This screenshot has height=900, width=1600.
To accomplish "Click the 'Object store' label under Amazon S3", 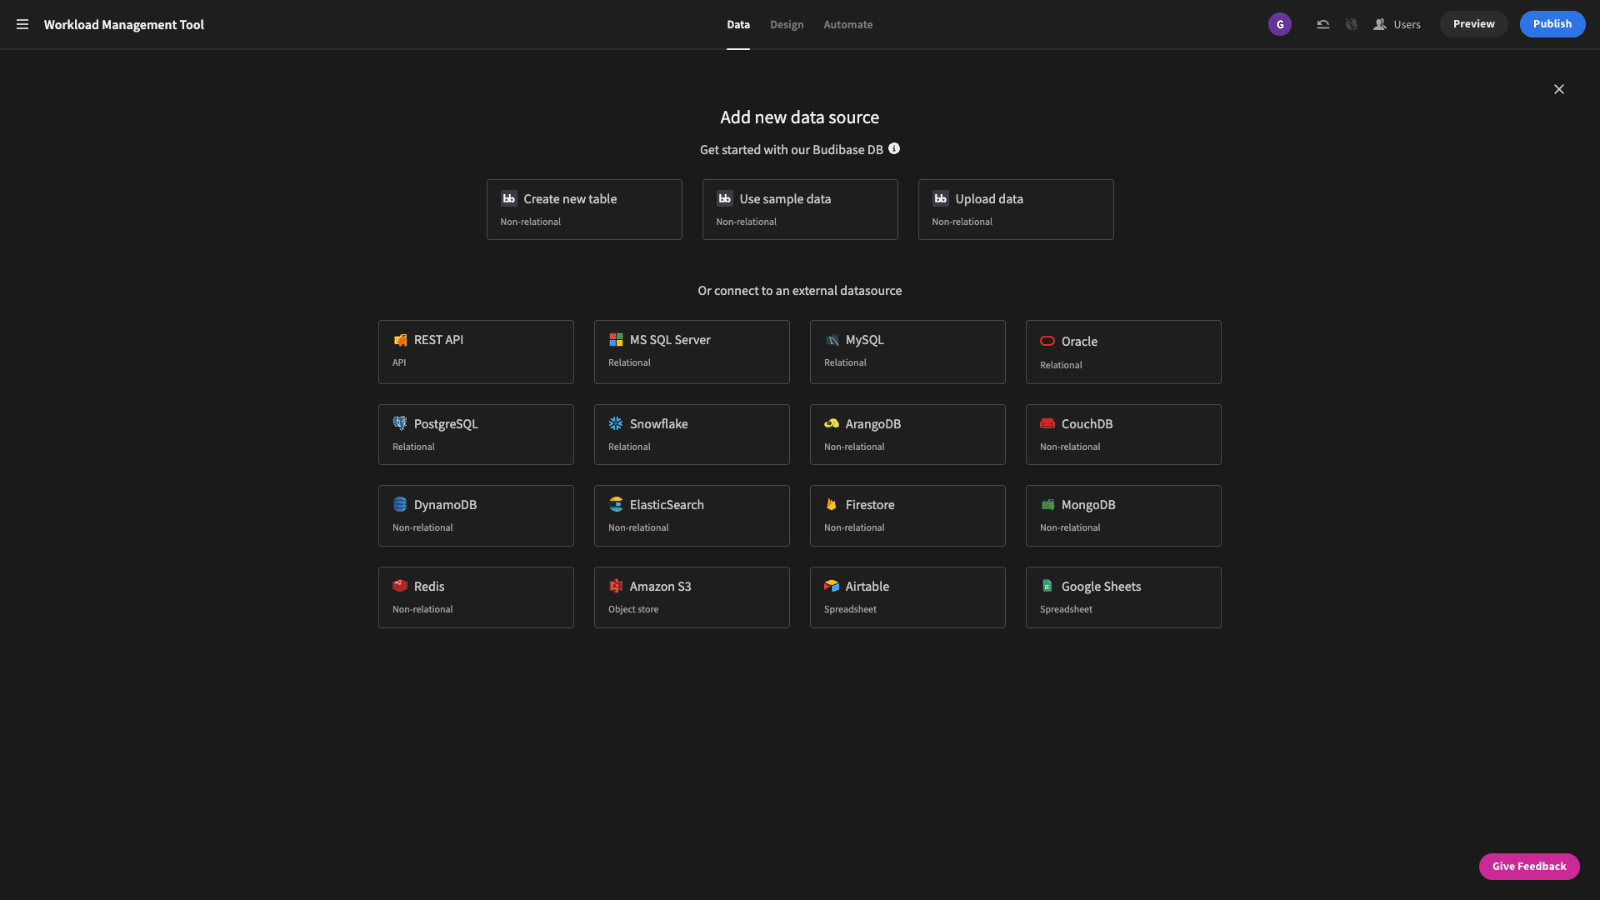I will [633, 609].
